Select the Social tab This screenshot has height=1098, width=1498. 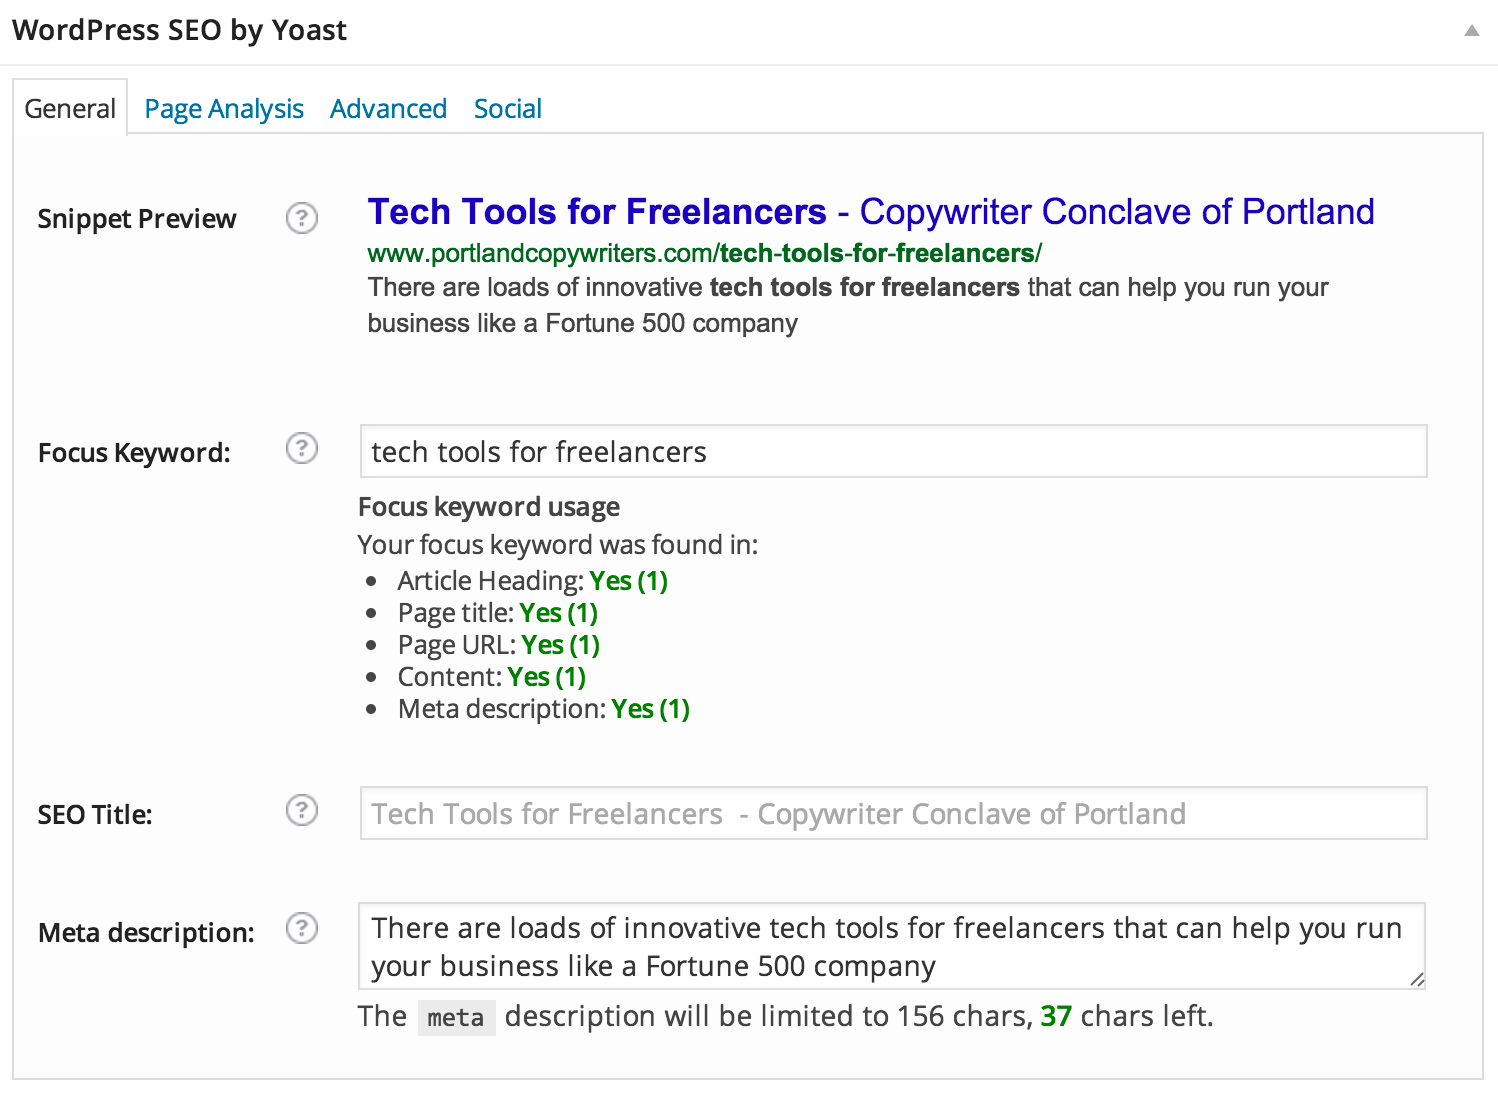pos(507,108)
